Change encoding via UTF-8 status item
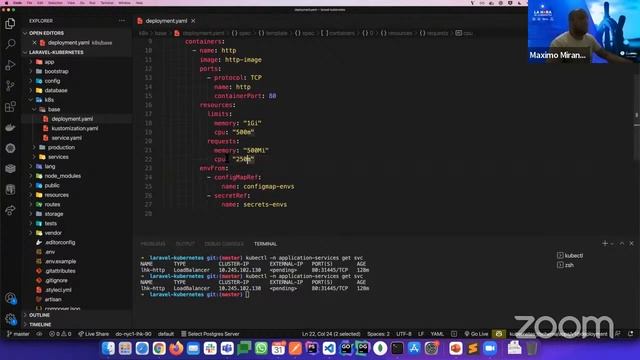The image size is (640, 360). click(404, 334)
